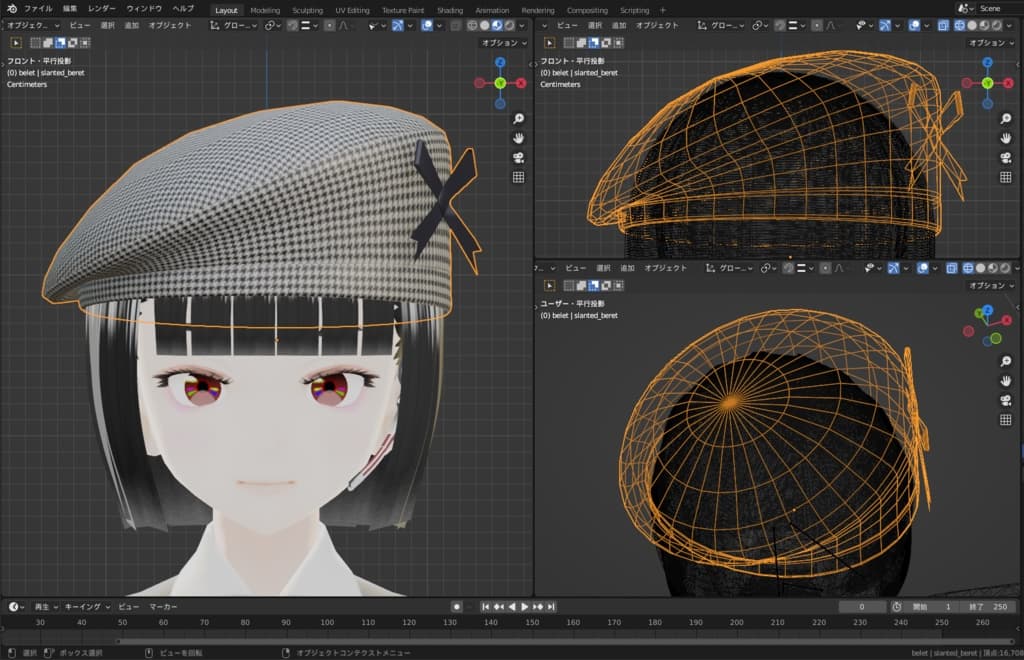Open the ファイル menu
1024x660 pixels.
(x=38, y=9)
